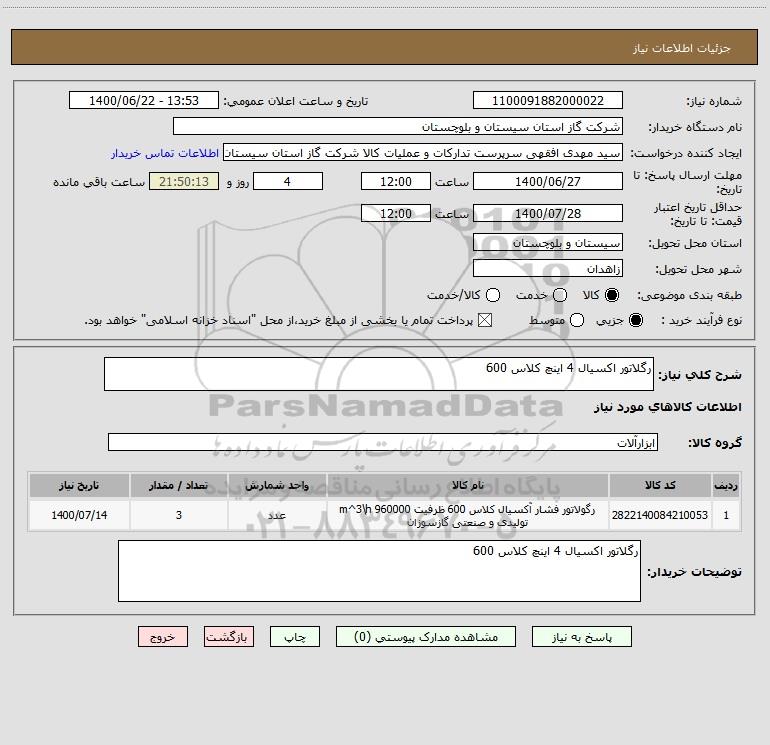Click the توضیحات خریدار notes box
This screenshot has width=770, height=745.
(x=379, y=571)
